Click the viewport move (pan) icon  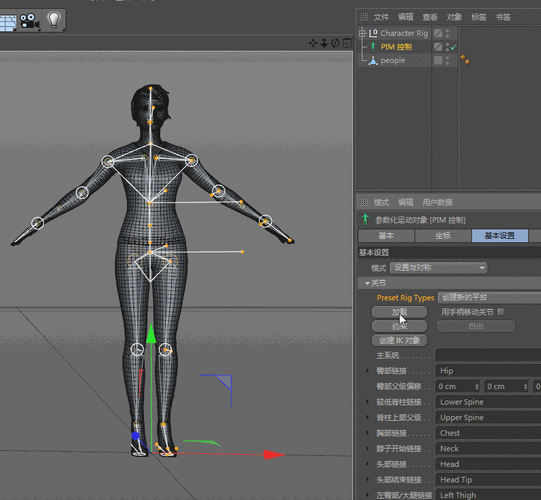tap(313, 43)
